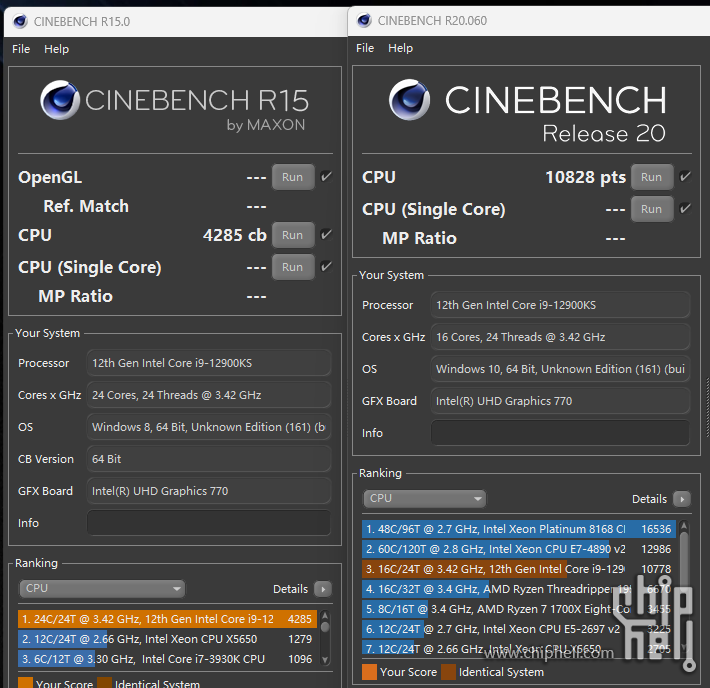
Task: Open Details arrow in the R20 Ranking
Action: coord(682,499)
